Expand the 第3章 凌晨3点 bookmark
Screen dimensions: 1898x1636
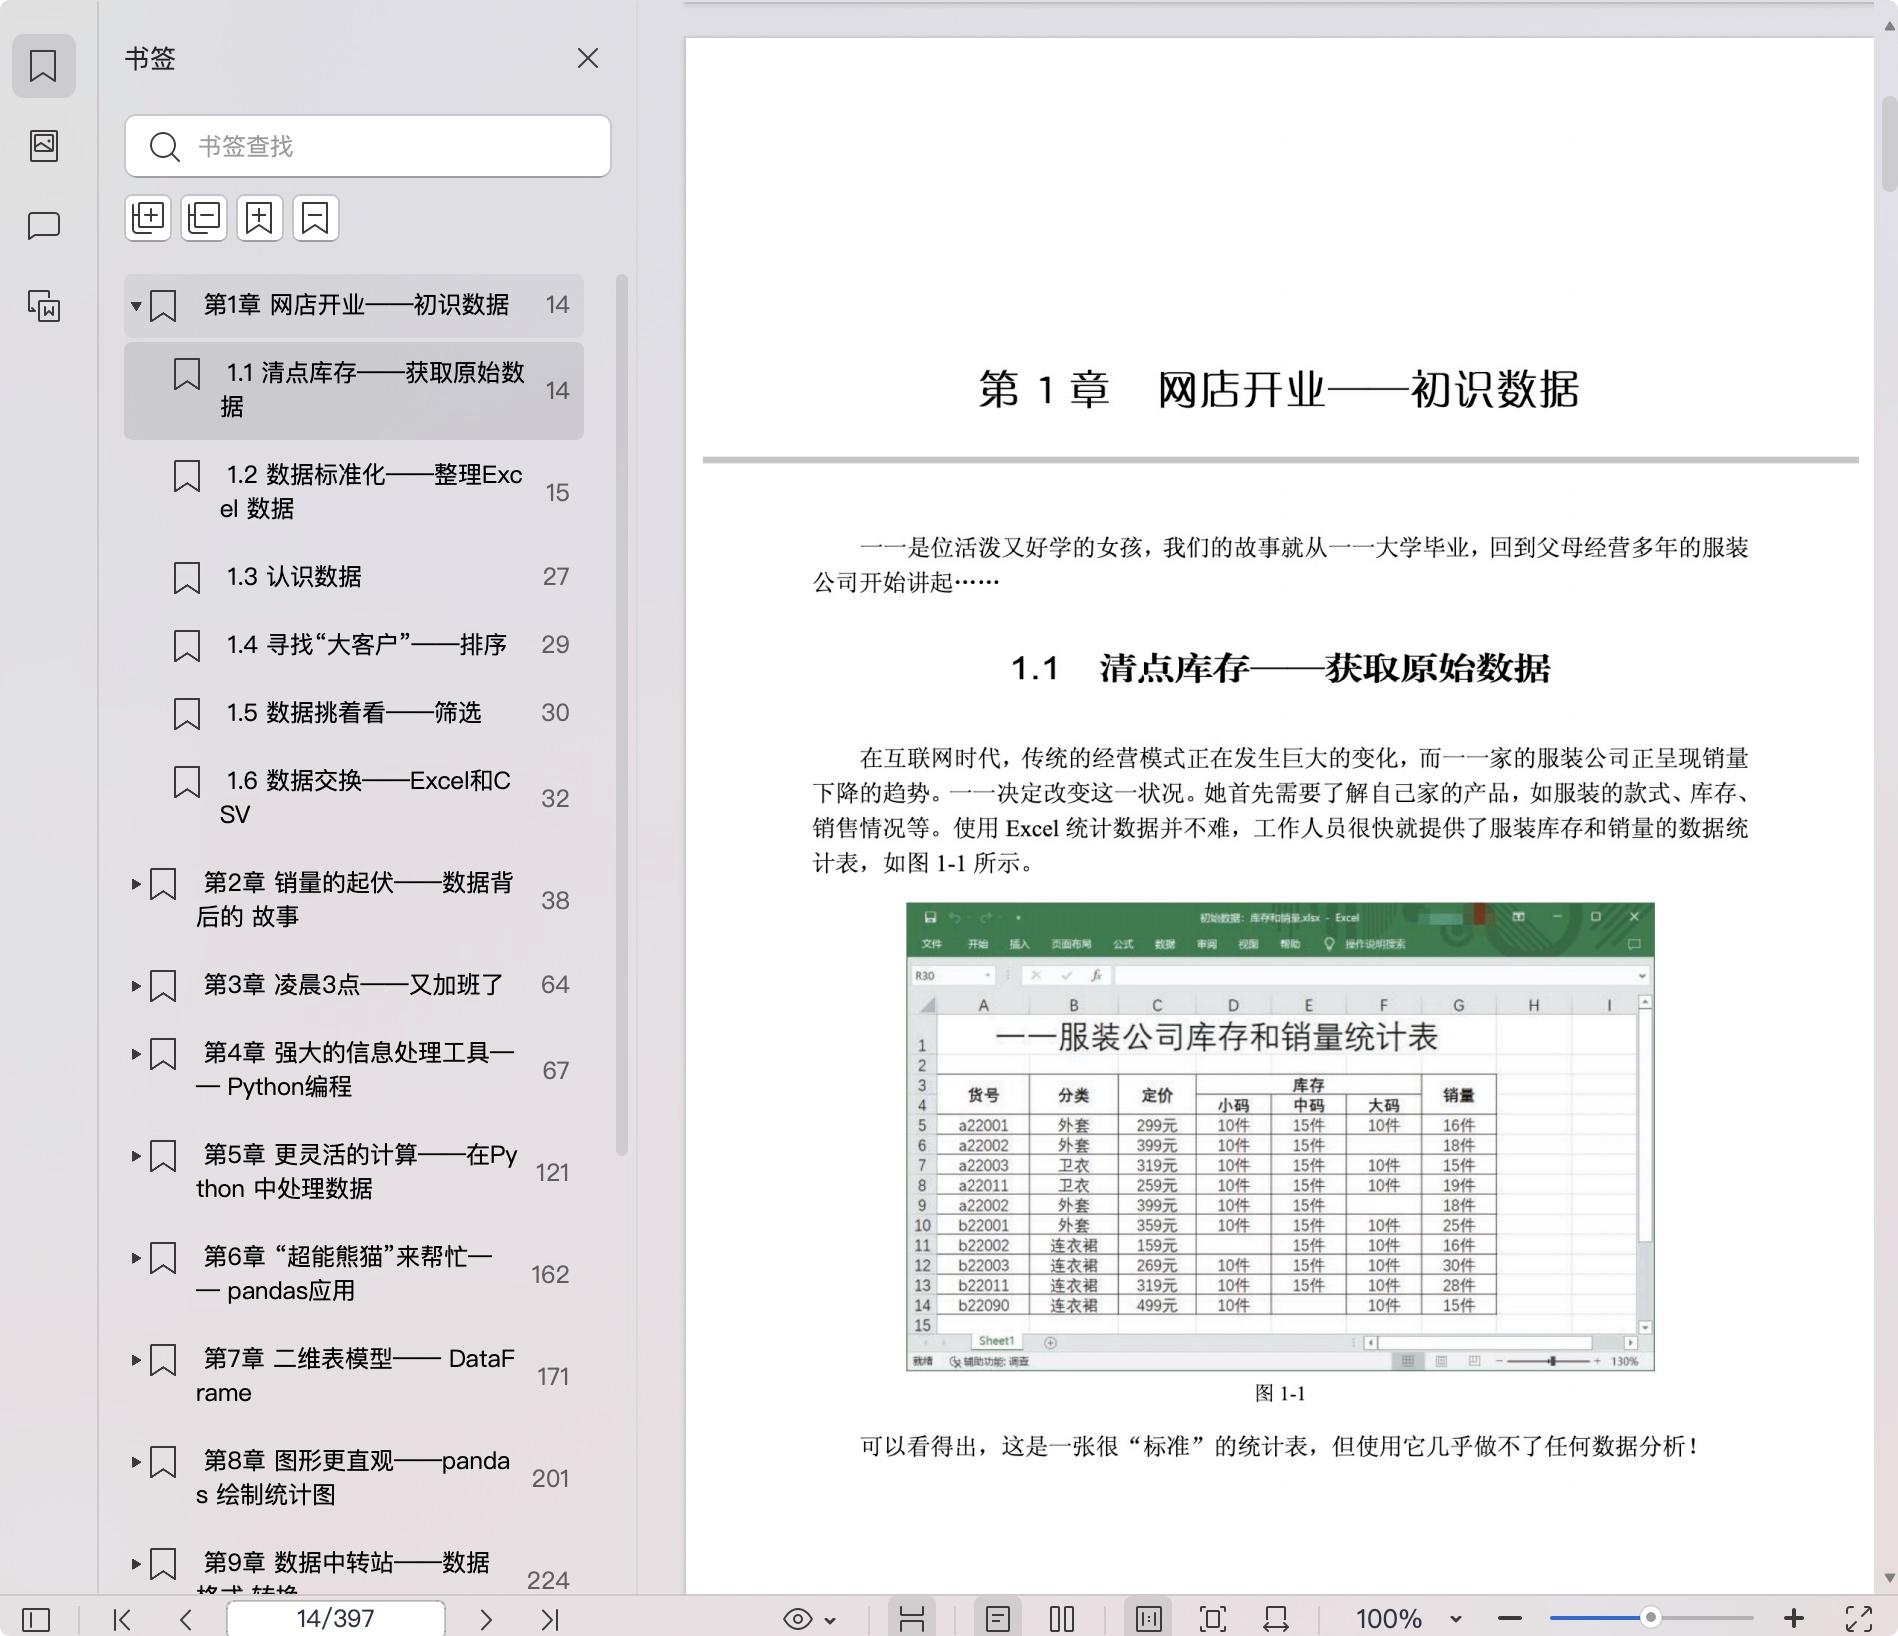click(x=136, y=985)
